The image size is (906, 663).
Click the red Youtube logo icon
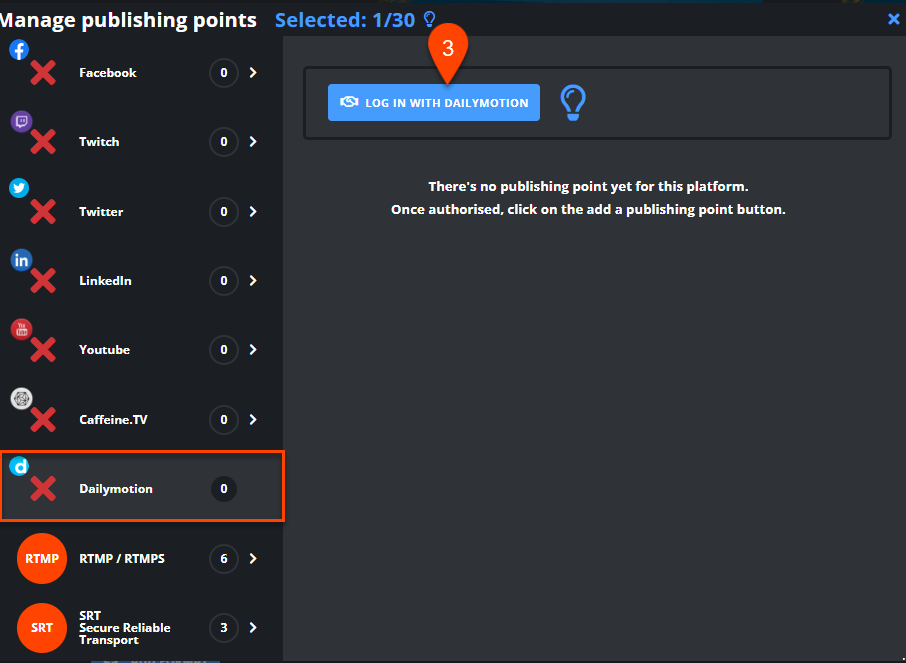coord(21,329)
